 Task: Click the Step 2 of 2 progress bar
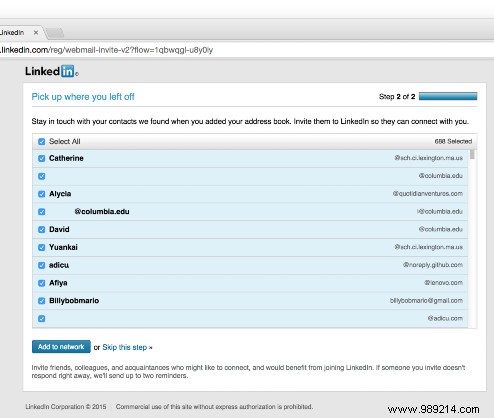point(448,96)
